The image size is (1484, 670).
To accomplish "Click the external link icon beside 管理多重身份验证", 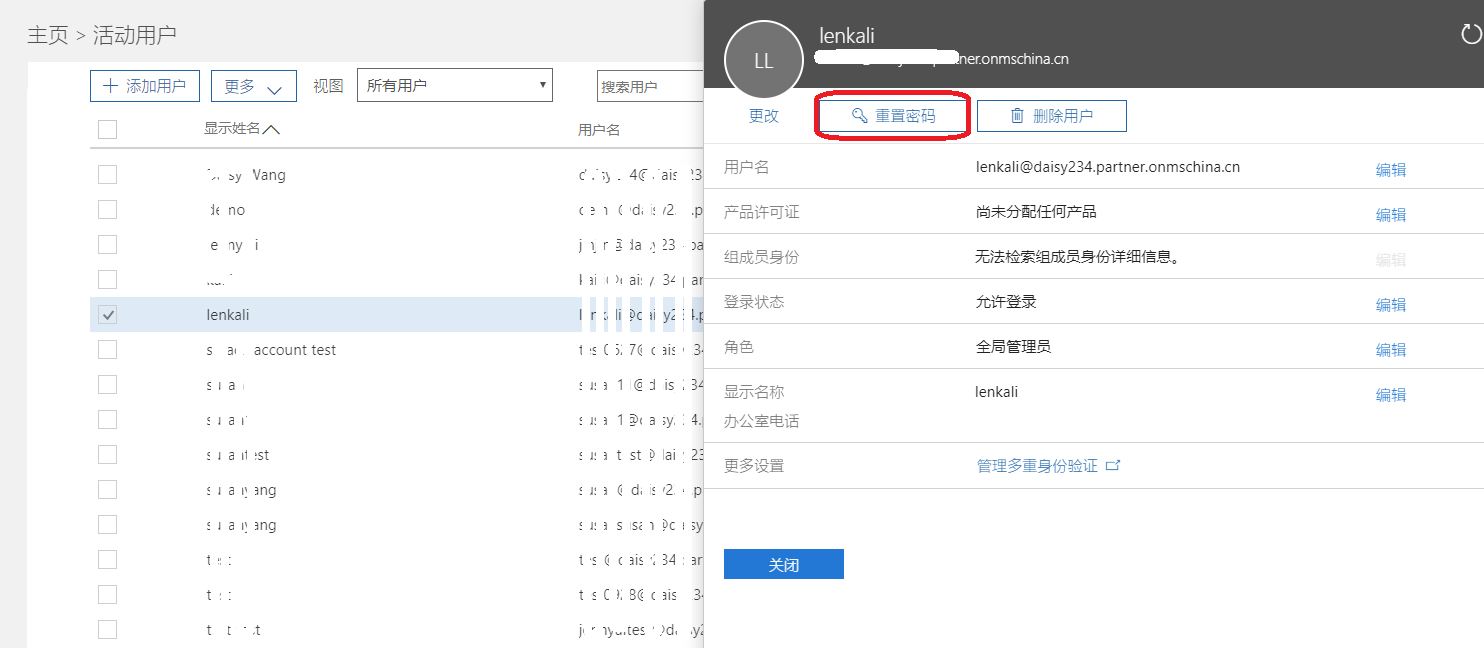I will pos(1113,466).
